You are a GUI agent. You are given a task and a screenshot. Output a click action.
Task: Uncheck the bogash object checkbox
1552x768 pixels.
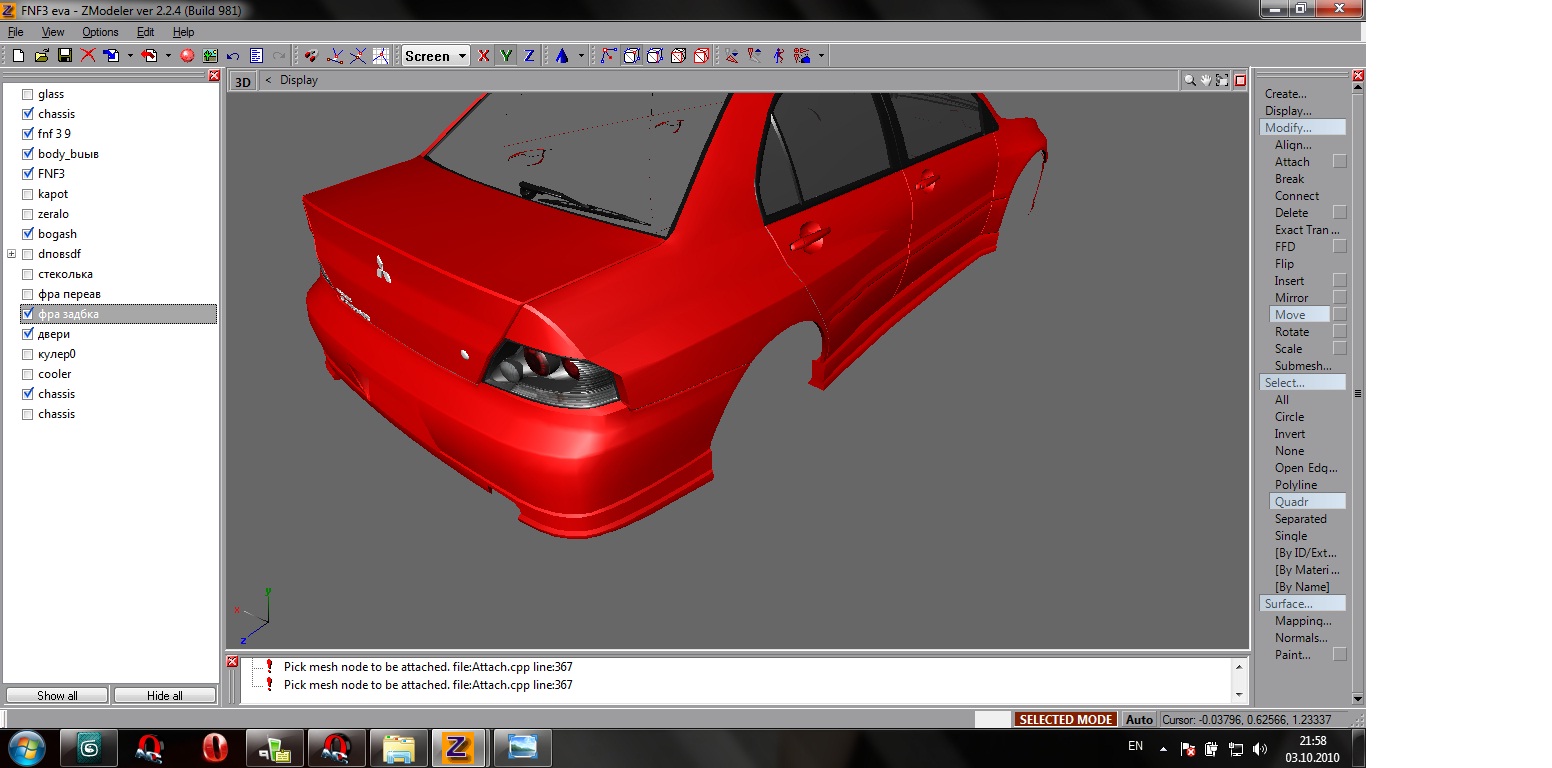(28, 234)
